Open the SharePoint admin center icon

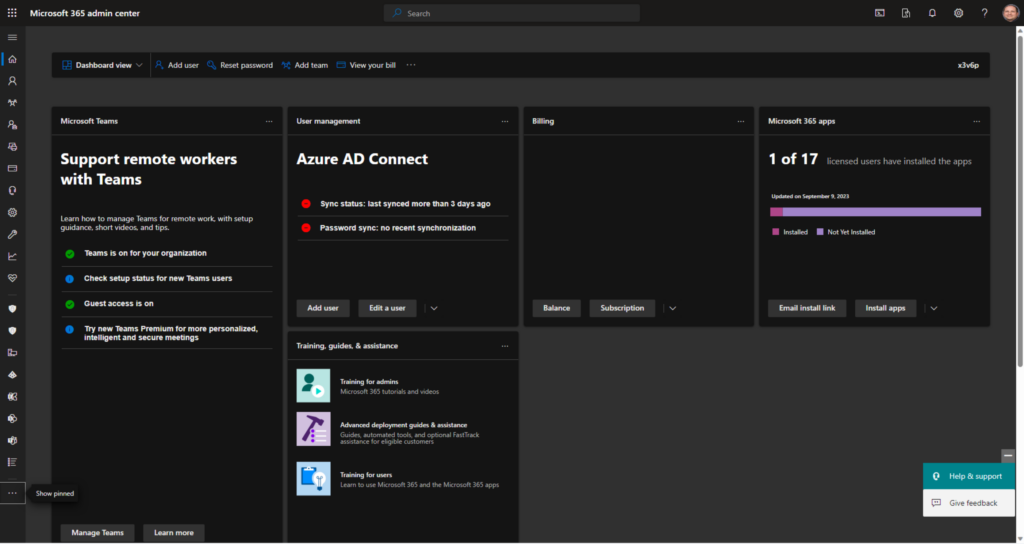tap(12, 419)
